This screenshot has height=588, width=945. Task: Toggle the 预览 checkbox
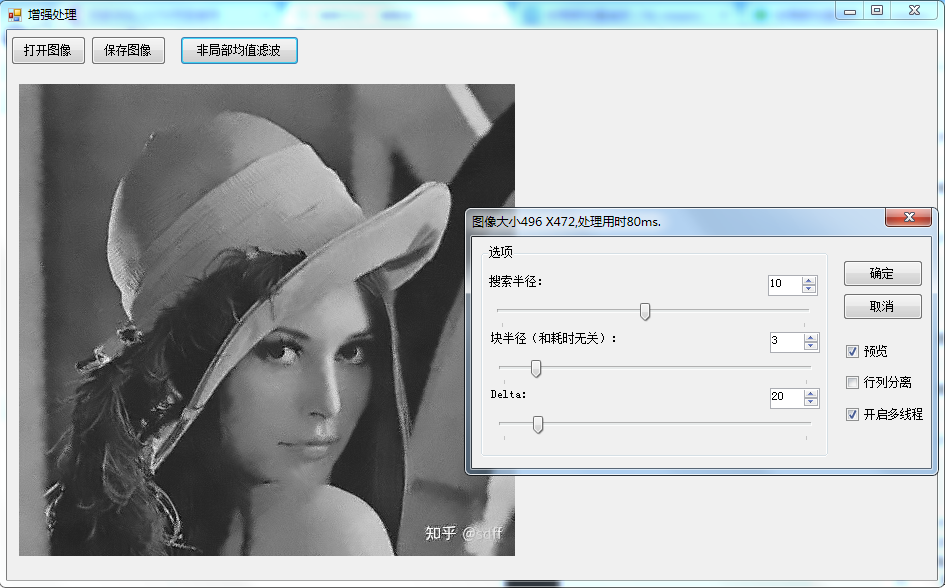(852, 352)
